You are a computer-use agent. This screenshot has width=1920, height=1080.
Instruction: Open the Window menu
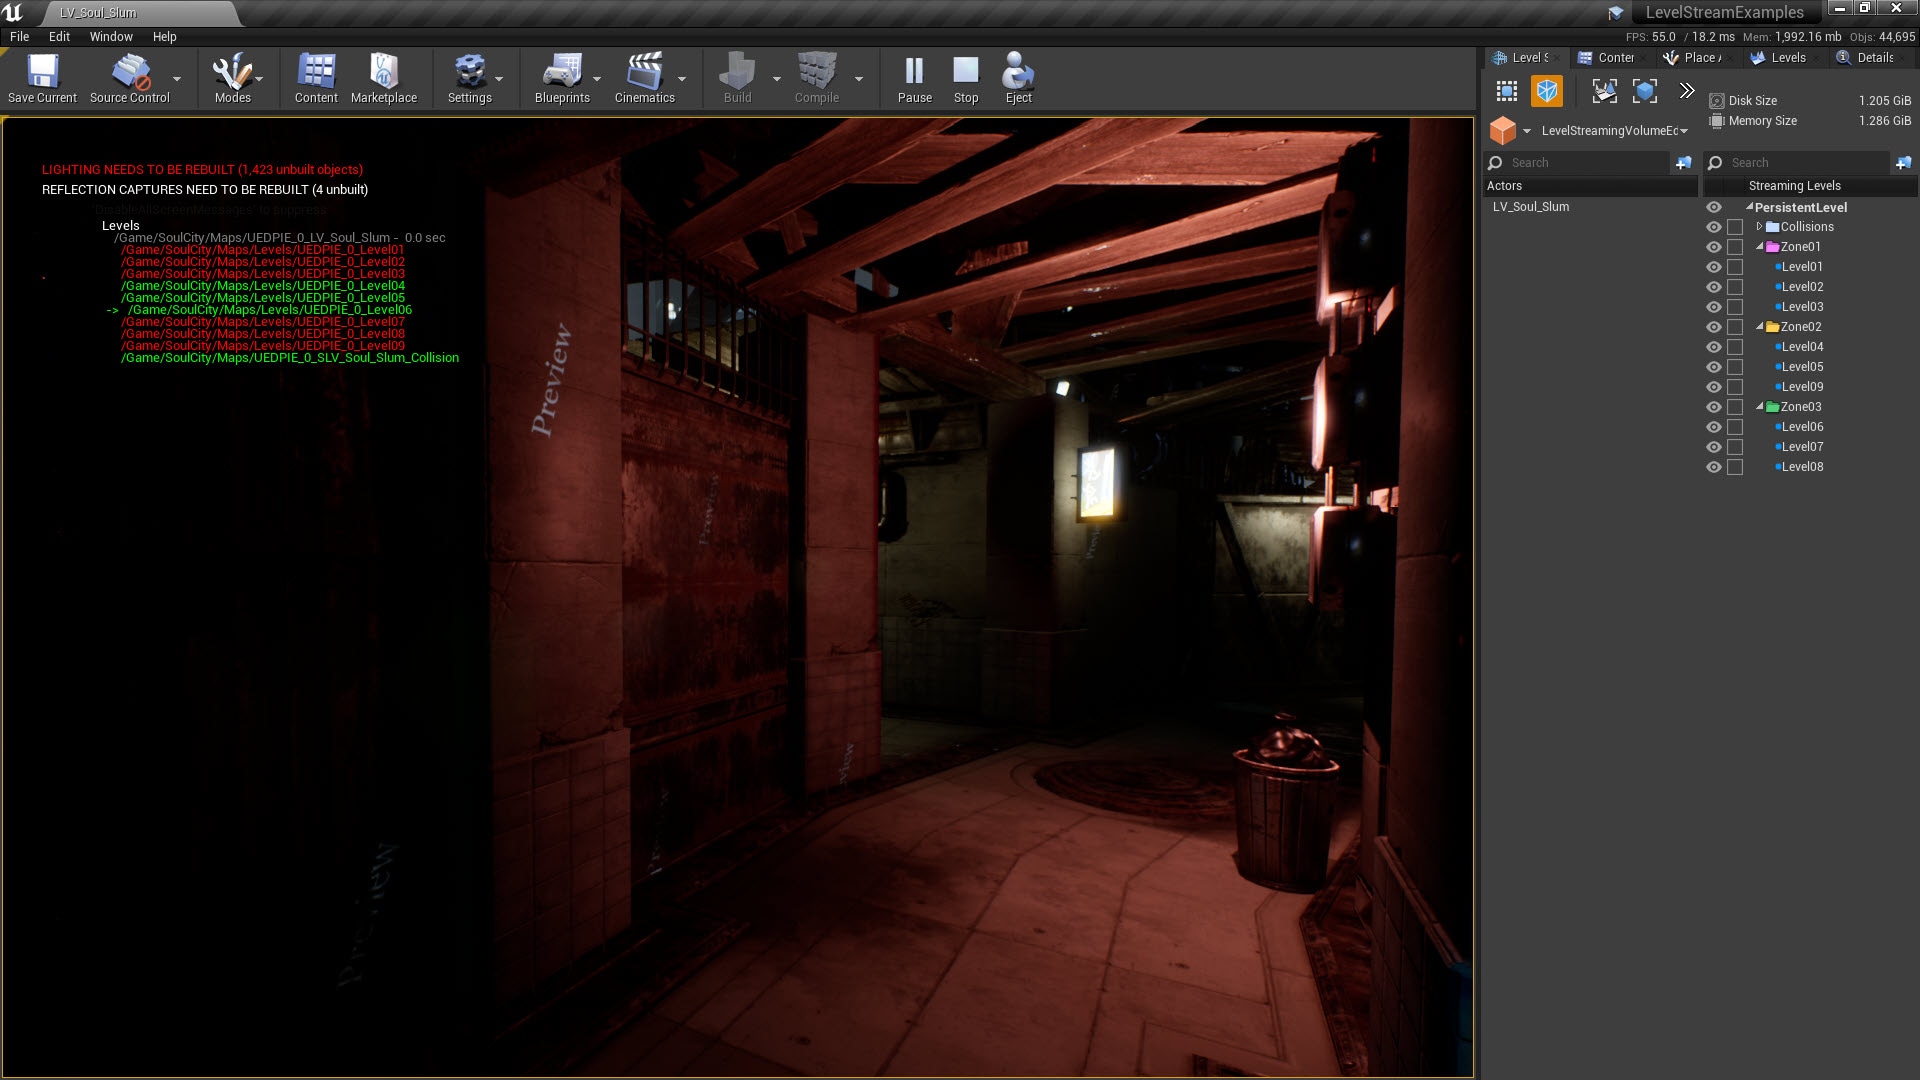pyautogui.click(x=111, y=37)
